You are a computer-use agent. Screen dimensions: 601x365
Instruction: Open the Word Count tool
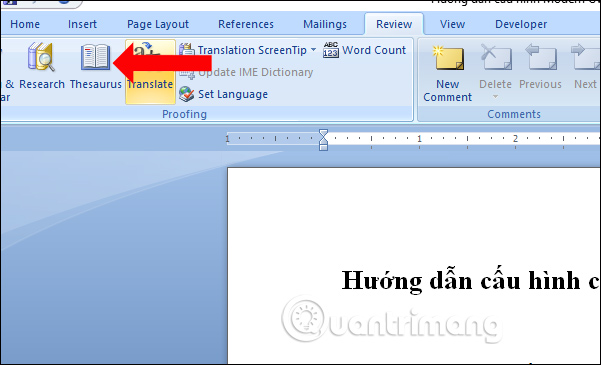point(365,50)
